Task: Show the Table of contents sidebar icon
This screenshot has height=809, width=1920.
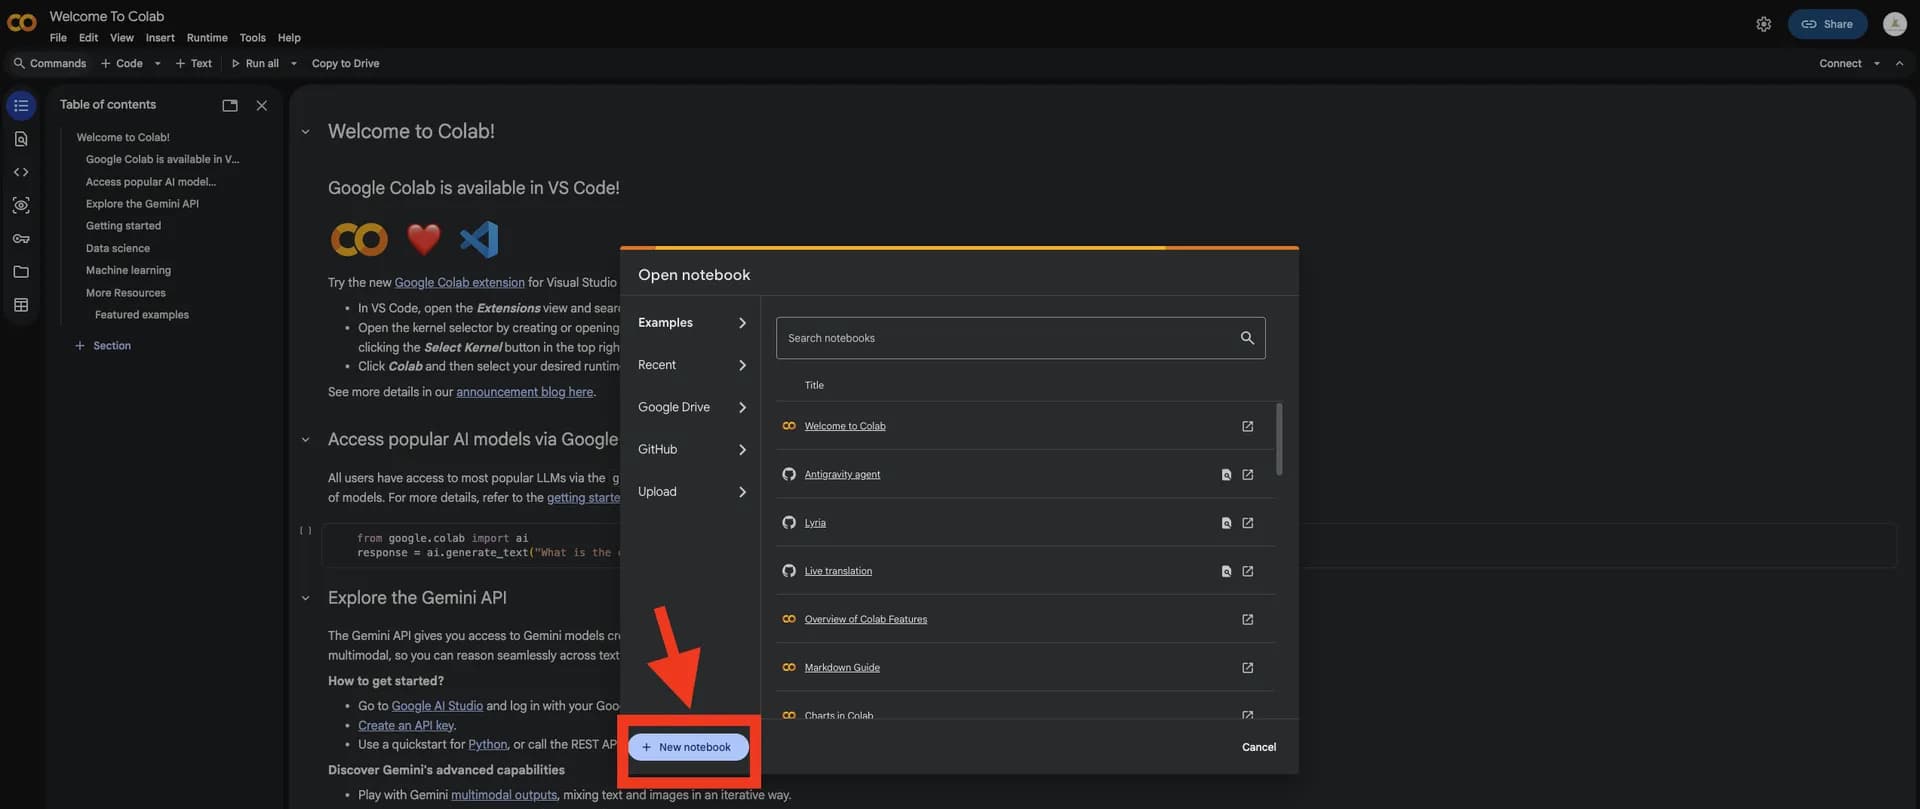Action: tap(21, 105)
